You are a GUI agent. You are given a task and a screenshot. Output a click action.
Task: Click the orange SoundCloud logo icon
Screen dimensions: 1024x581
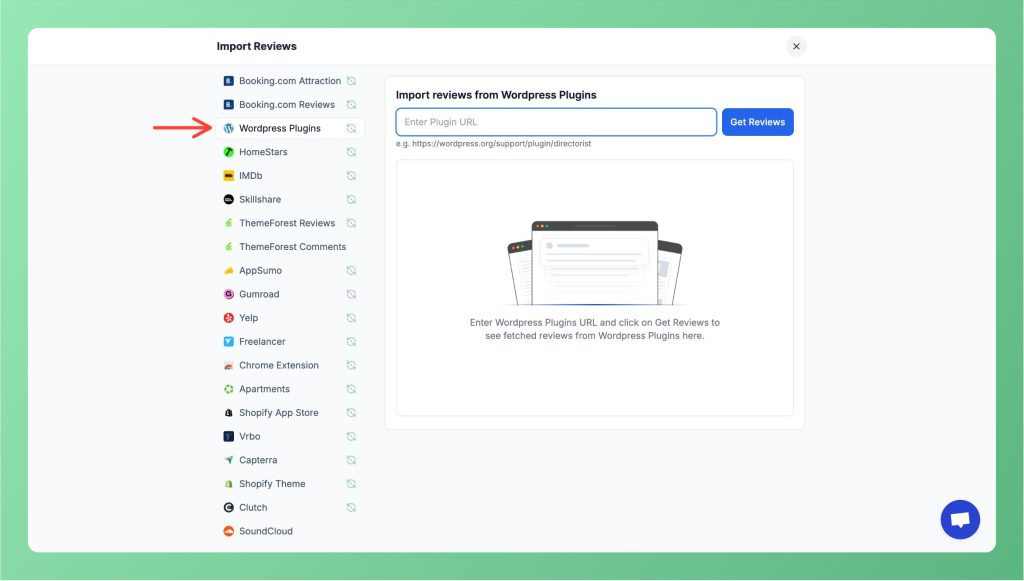(x=229, y=531)
